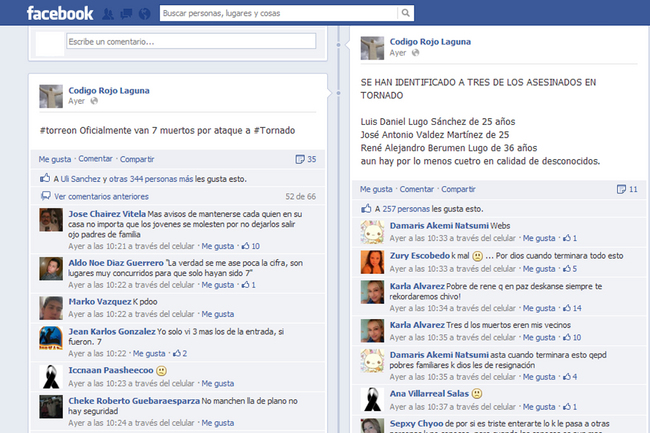Like the #torreon Tornado post with Me gusta
The image size is (650, 433).
[x=55, y=159]
